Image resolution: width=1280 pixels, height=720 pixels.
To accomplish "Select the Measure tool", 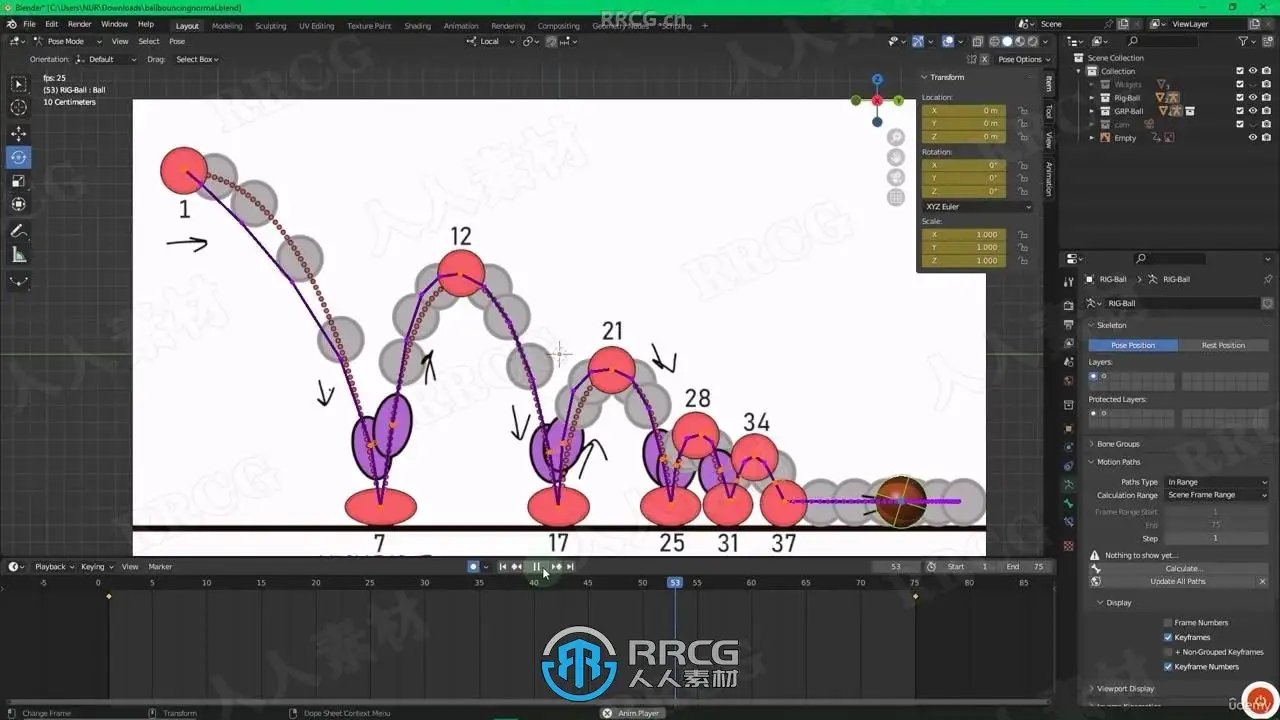I will pyautogui.click(x=19, y=255).
